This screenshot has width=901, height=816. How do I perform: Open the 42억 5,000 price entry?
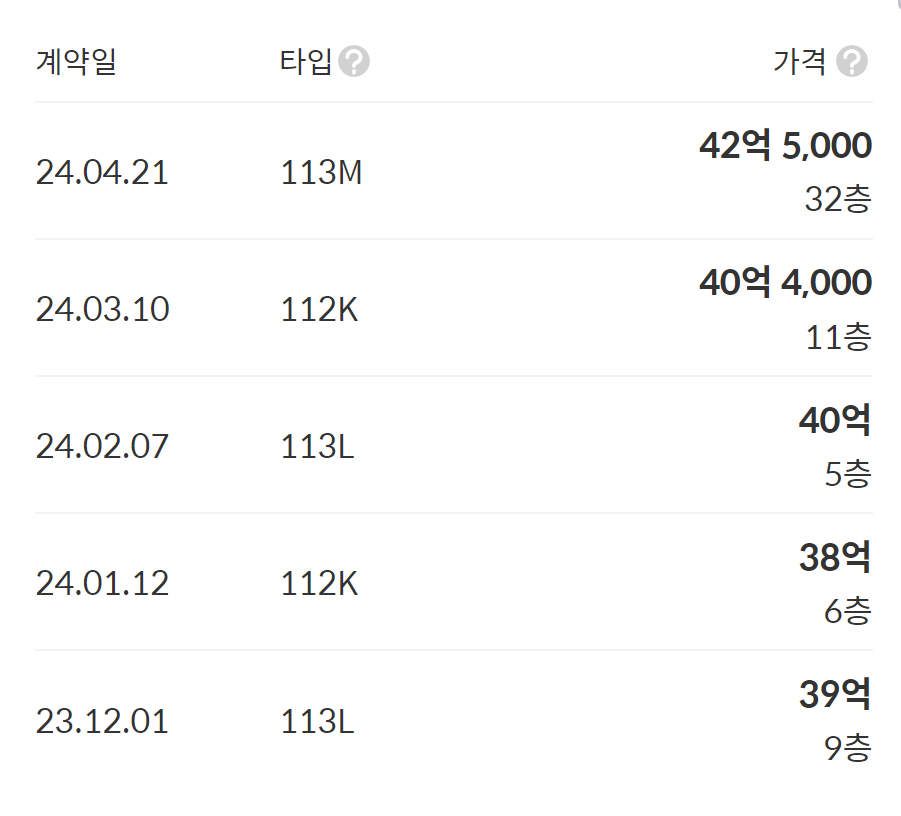(x=785, y=146)
